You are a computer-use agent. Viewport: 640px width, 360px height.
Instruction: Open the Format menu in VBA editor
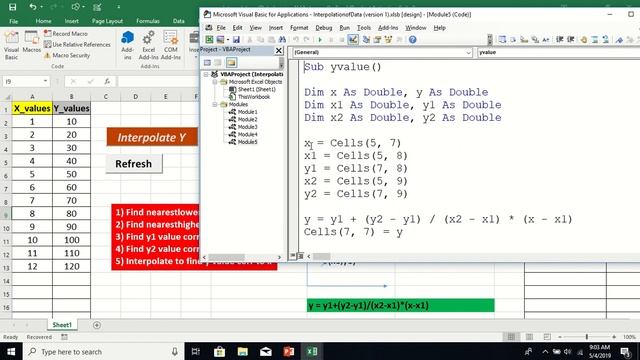[x=299, y=28]
